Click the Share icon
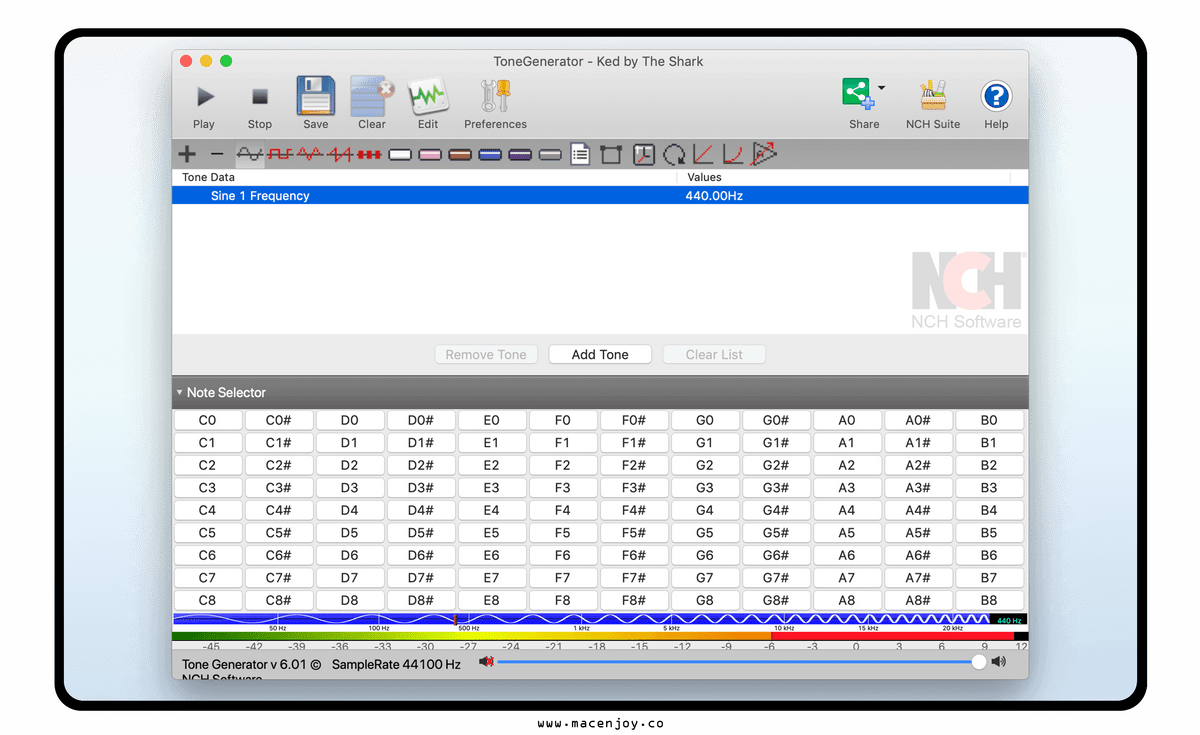This screenshot has height=735, width=1200. click(x=858, y=95)
